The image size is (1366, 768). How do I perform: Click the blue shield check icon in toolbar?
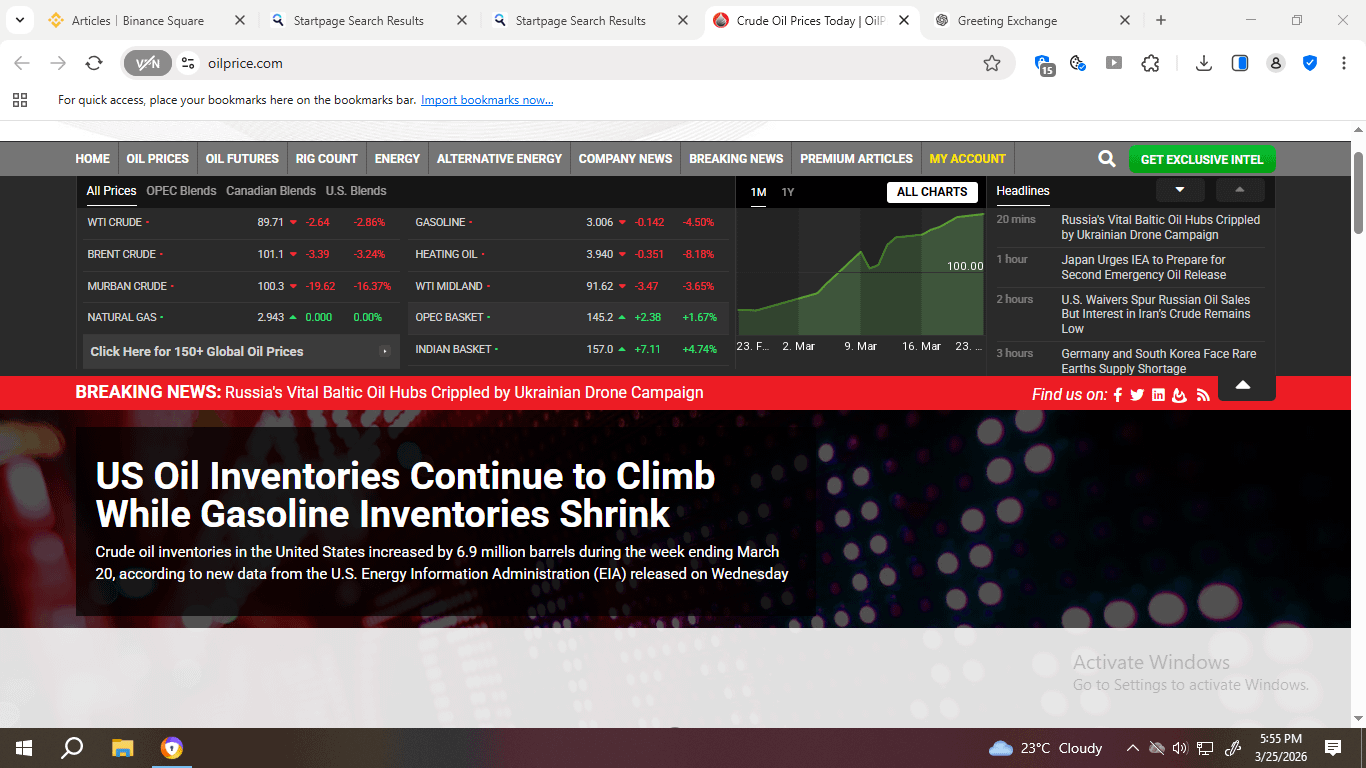tap(1310, 63)
